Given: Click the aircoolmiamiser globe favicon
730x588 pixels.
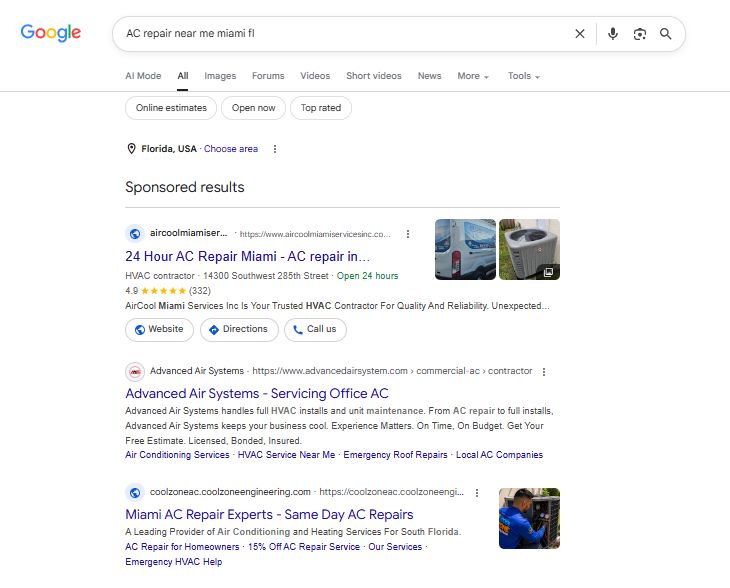Looking at the screenshot, I should coord(135,234).
